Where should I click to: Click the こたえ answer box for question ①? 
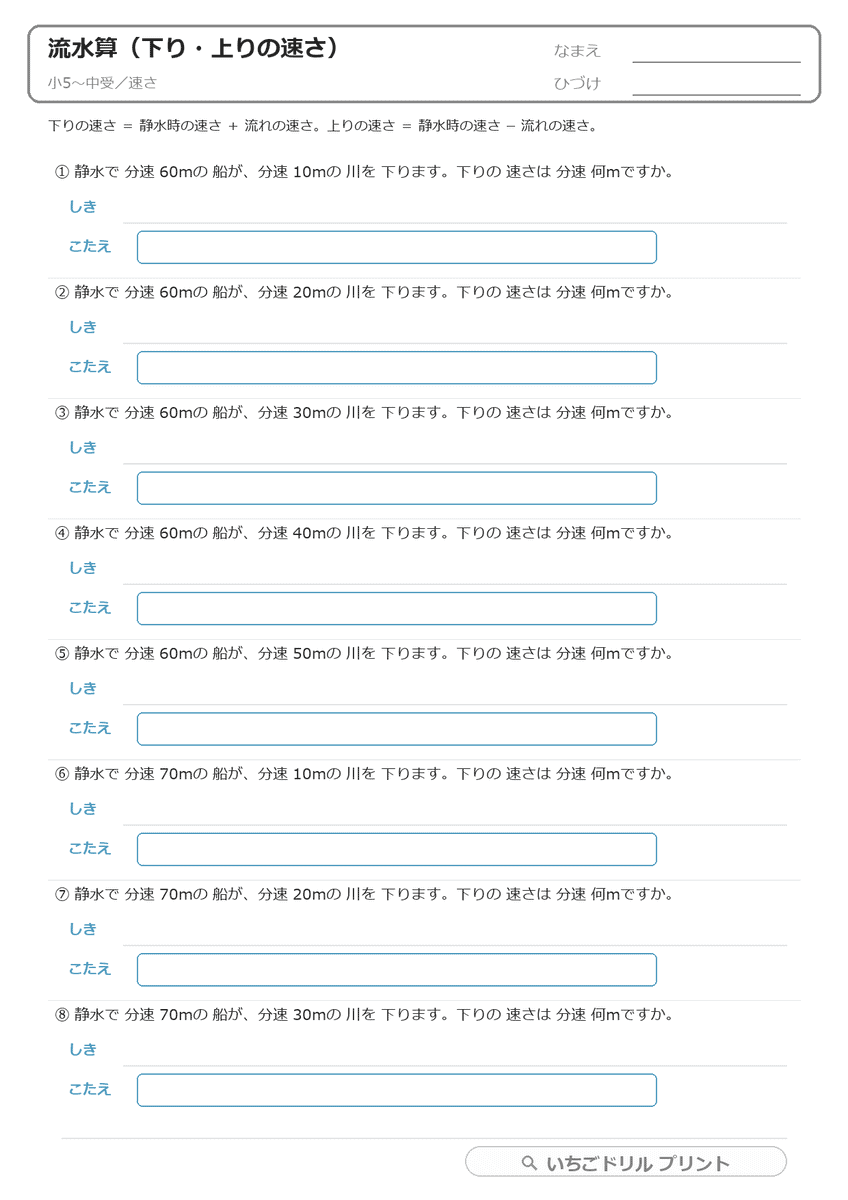tap(397, 247)
